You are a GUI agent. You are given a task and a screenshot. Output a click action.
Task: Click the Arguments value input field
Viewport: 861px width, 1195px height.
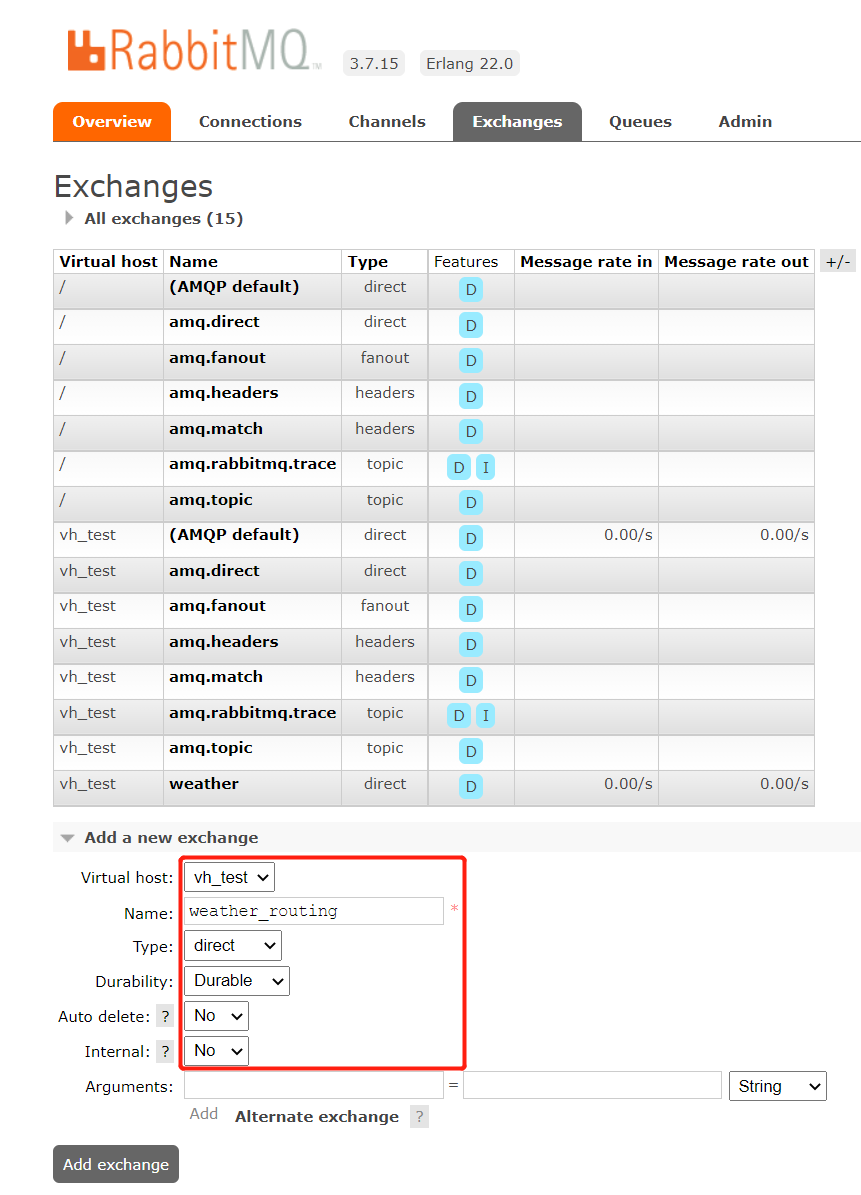[x=592, y=1085]
